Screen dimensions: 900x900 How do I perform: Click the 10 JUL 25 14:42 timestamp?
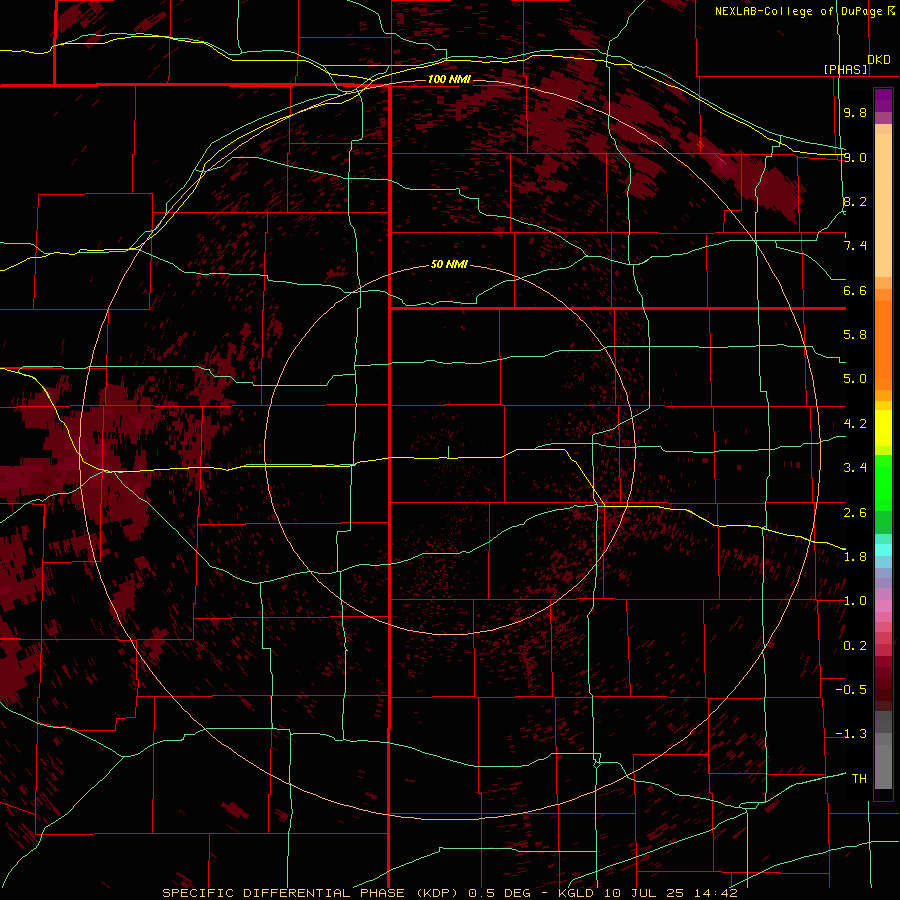[x=670, y=893]
